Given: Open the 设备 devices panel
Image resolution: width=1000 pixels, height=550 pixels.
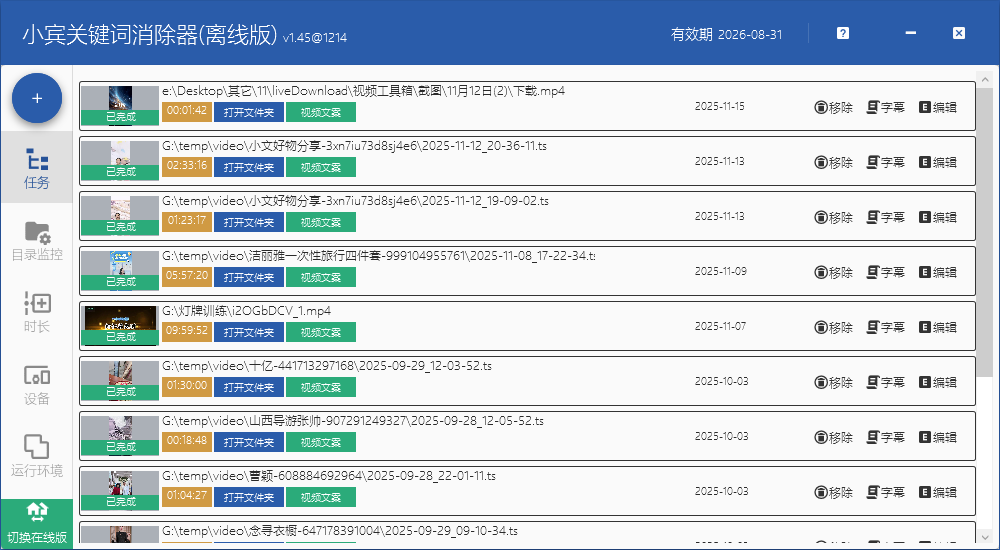Looking at the screenshot, I should coord(37,385).
